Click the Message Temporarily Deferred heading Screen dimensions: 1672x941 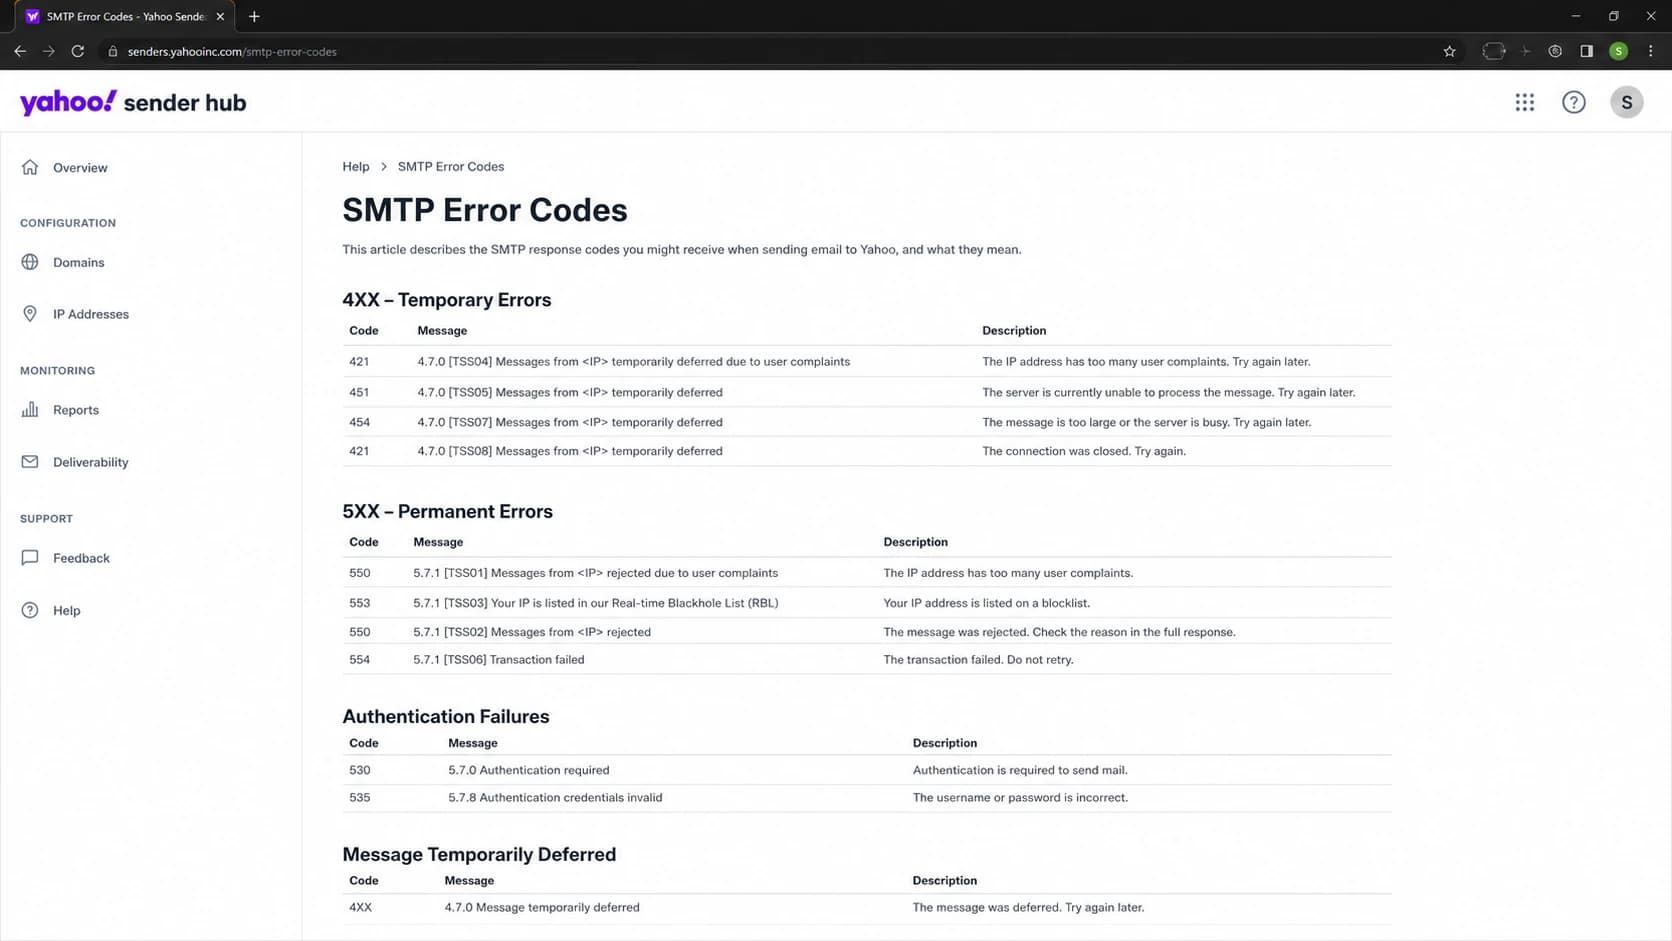(x=479, y=854)
